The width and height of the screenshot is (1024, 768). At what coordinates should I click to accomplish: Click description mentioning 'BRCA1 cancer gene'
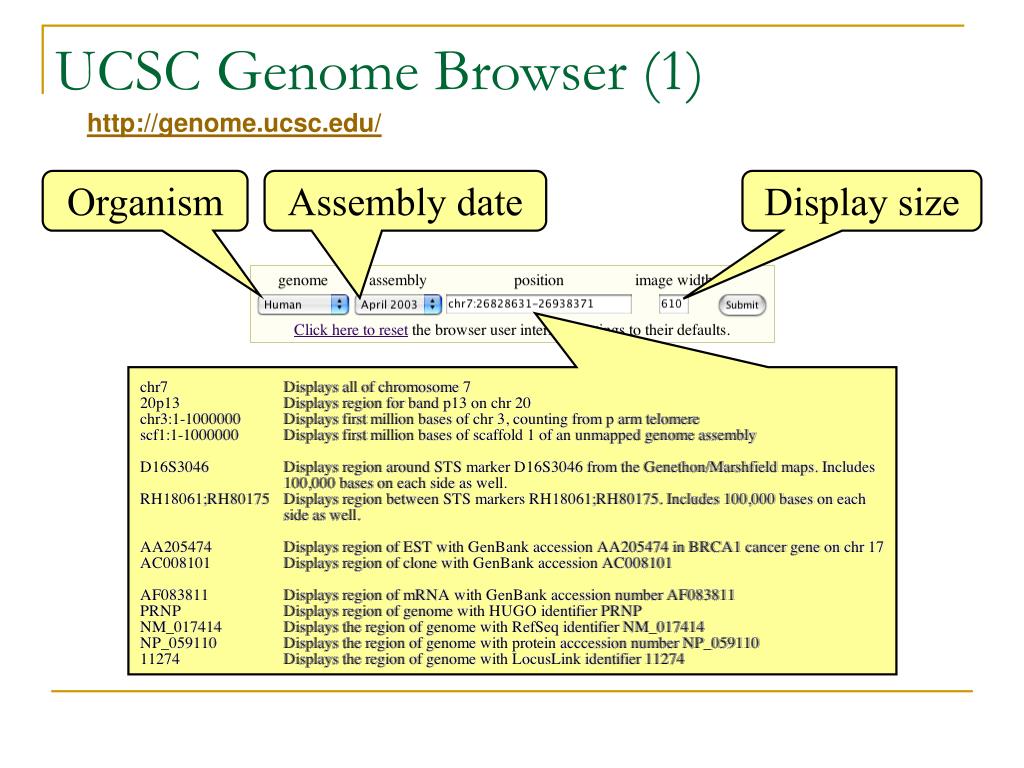[583, 547]
